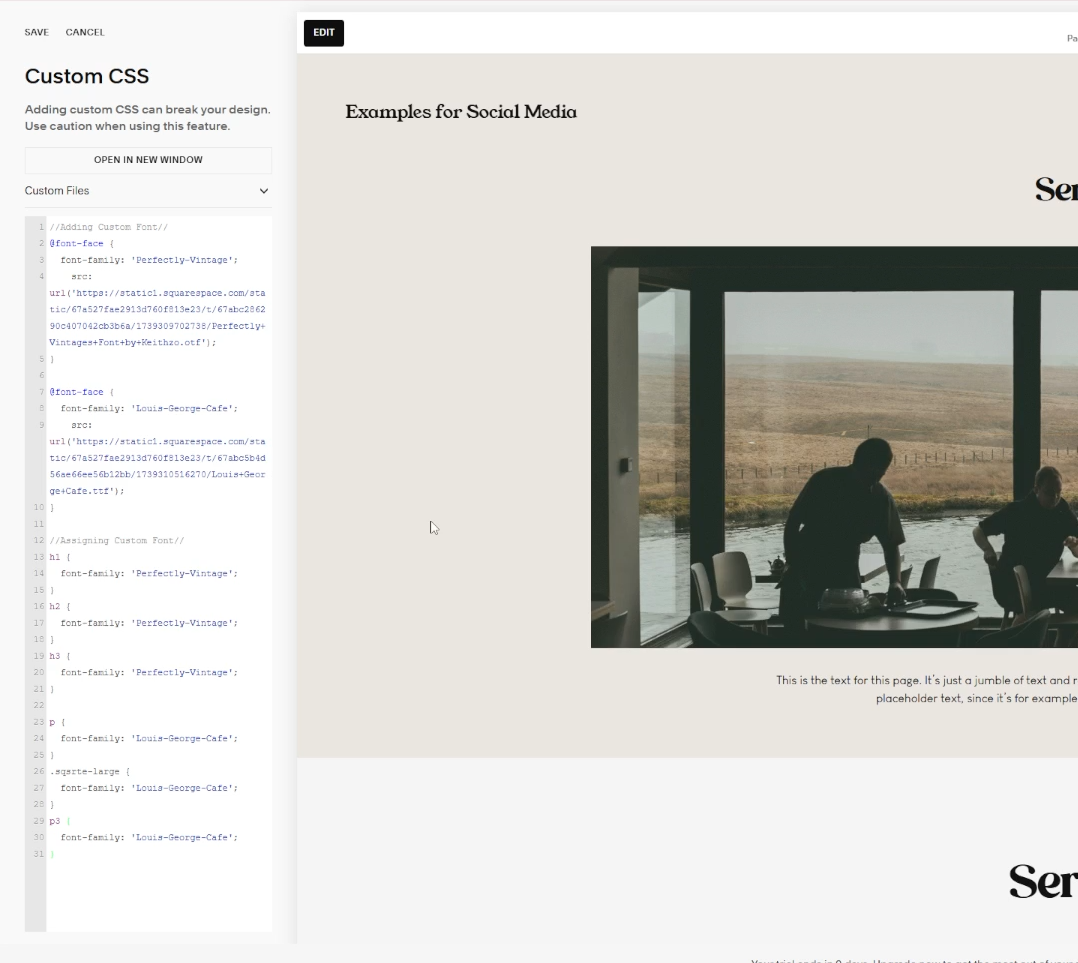Click the Perfectly-Vintage font-family on line 3
This screenshot has height=963, width=1078.
[x=149, y=260]
